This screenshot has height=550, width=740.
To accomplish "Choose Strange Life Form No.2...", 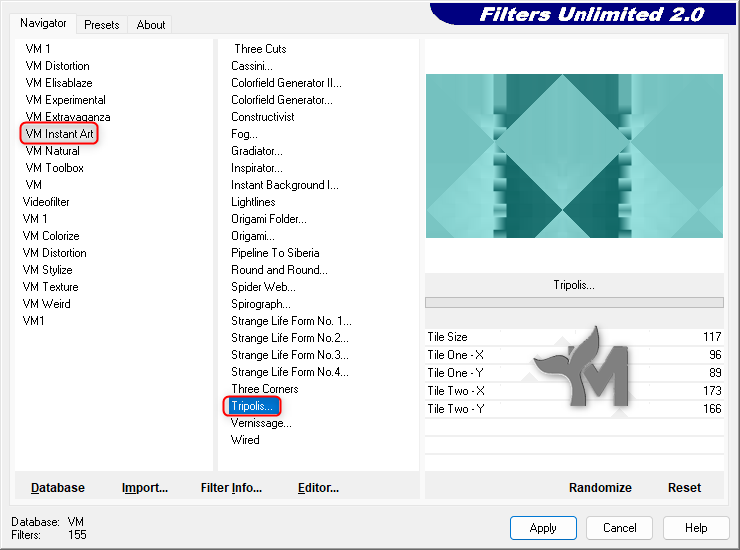I will pyautogui.click(x=290, y=338).
